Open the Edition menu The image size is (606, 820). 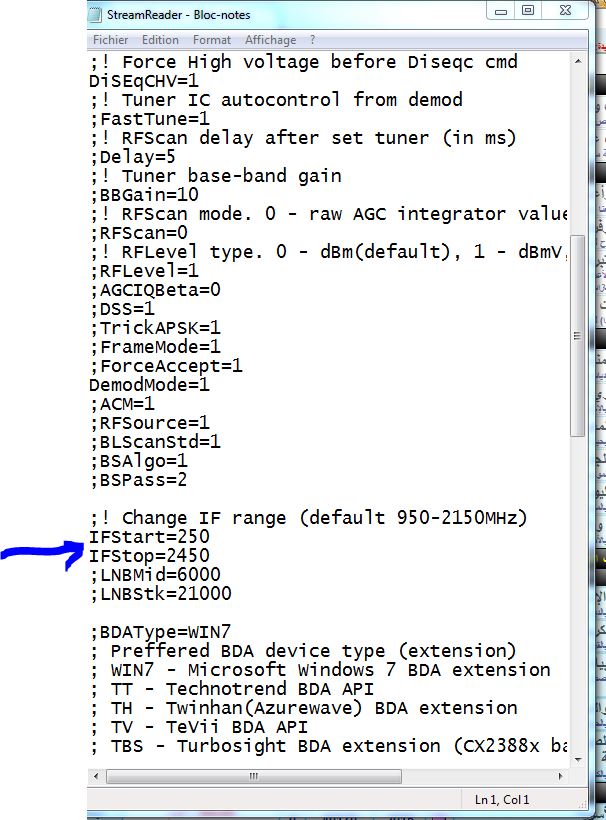160,40
